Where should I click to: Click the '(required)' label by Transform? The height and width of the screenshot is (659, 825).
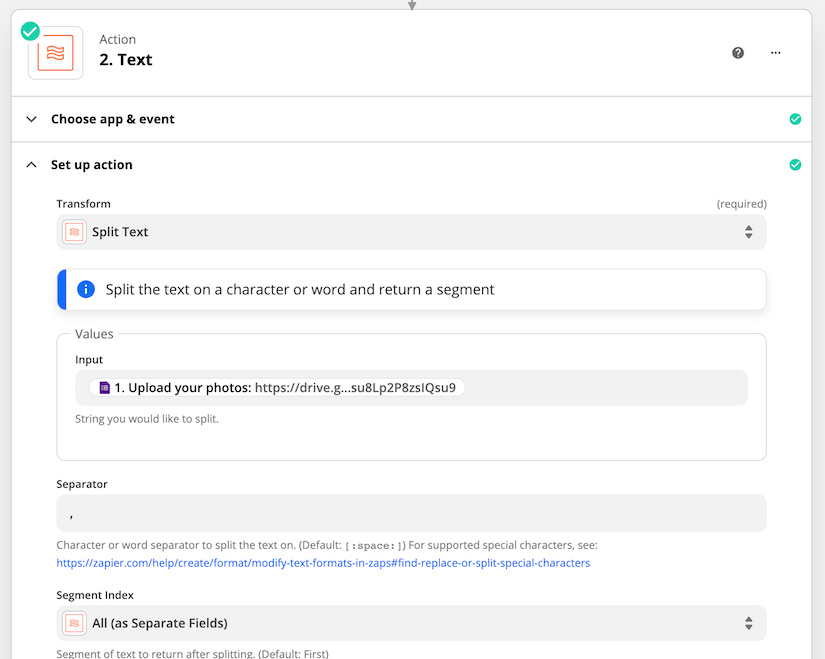[x=741, y=204]
